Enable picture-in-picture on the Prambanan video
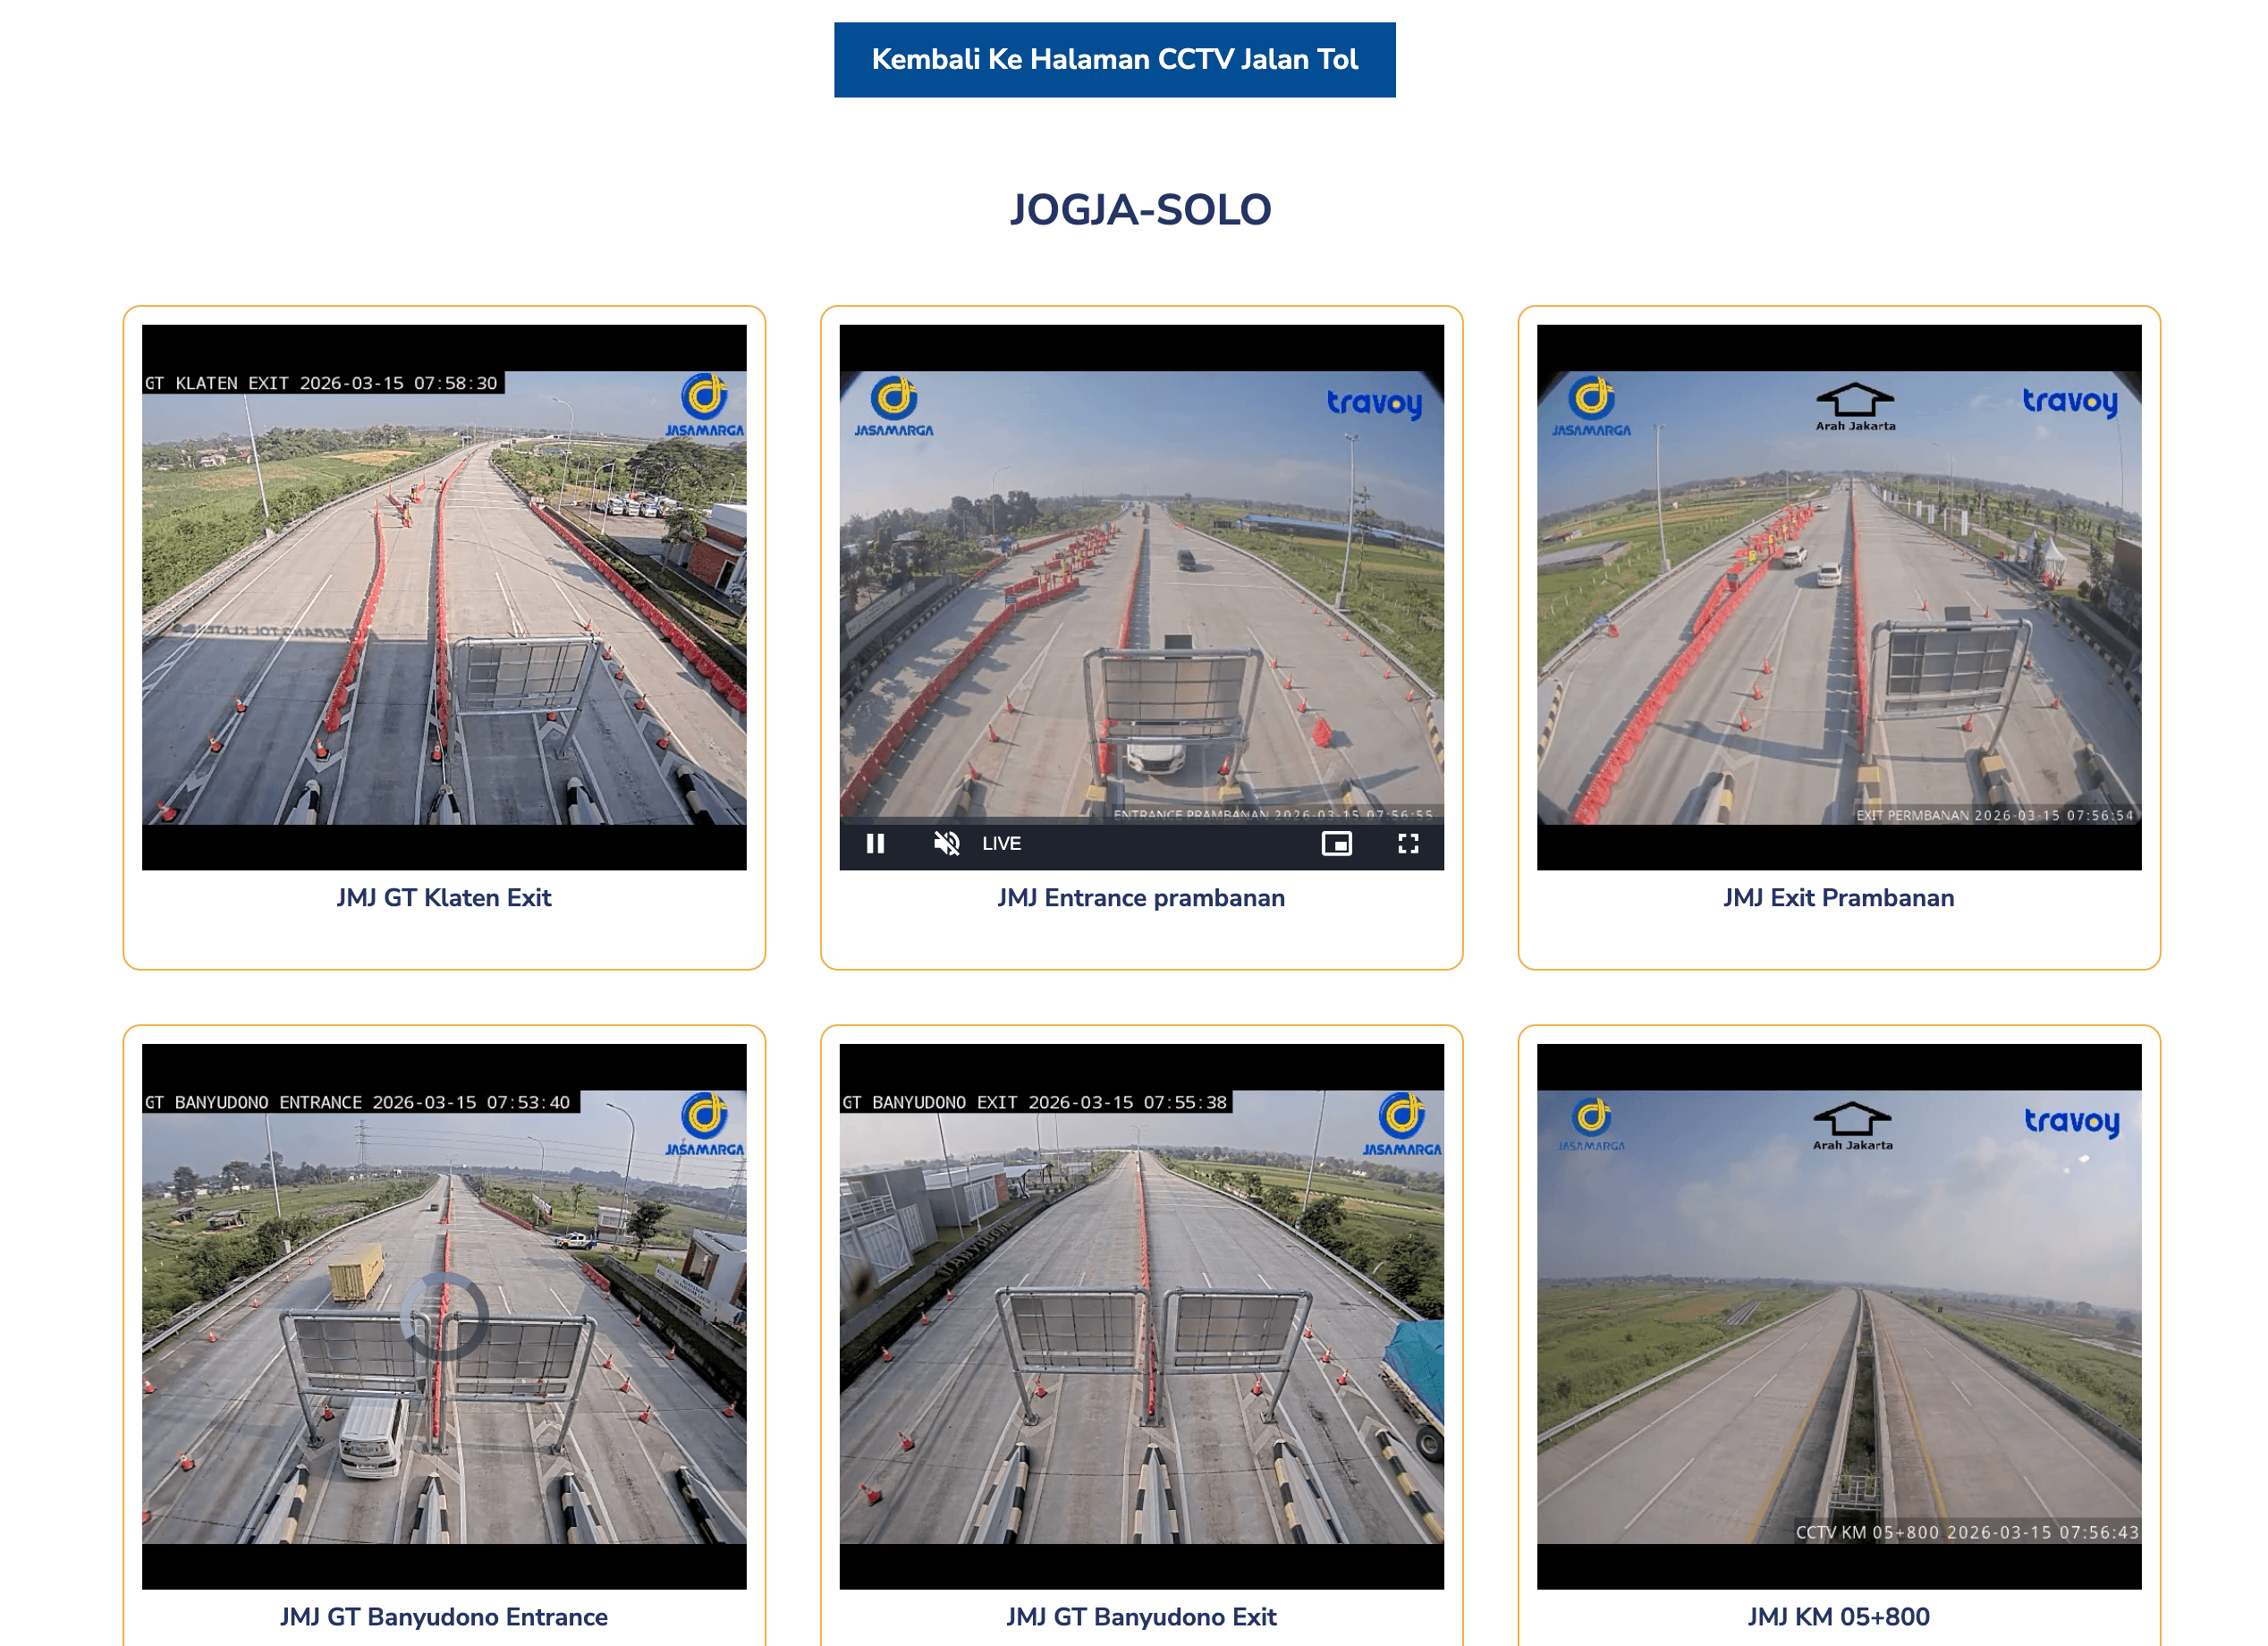The width and height of the screenshot is (2268, 1646). (x=1337, y=843)
